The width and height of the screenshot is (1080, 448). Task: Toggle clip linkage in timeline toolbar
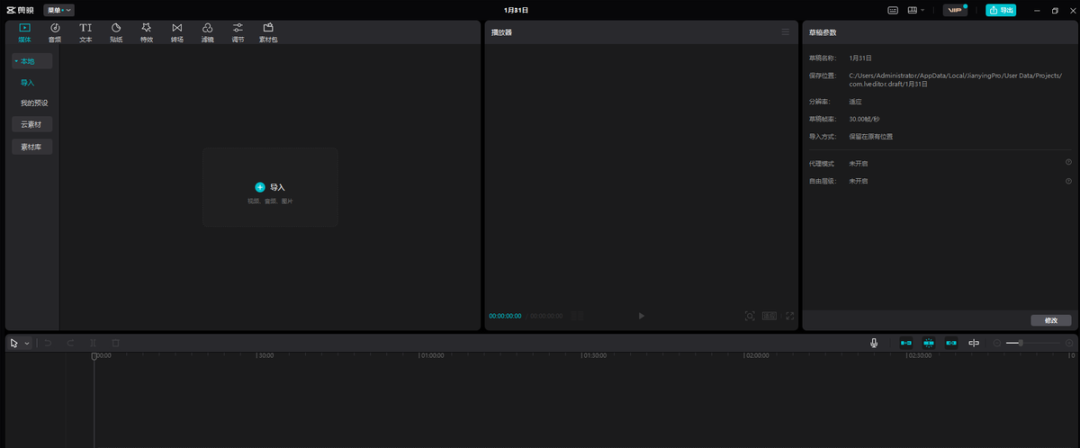[951, 343]
